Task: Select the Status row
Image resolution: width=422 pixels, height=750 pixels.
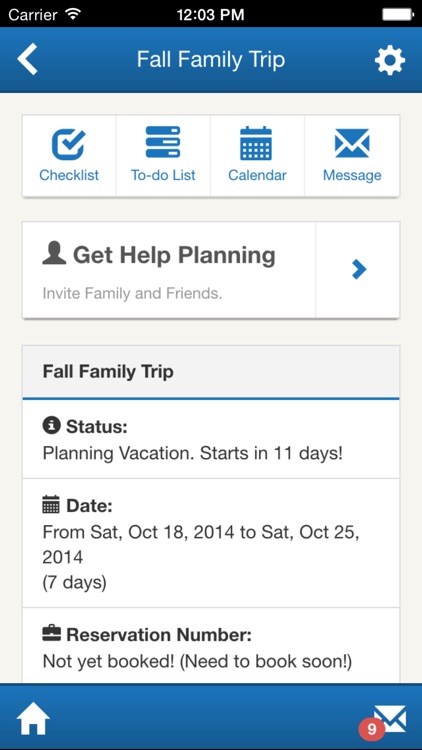Action: [211, 439]
